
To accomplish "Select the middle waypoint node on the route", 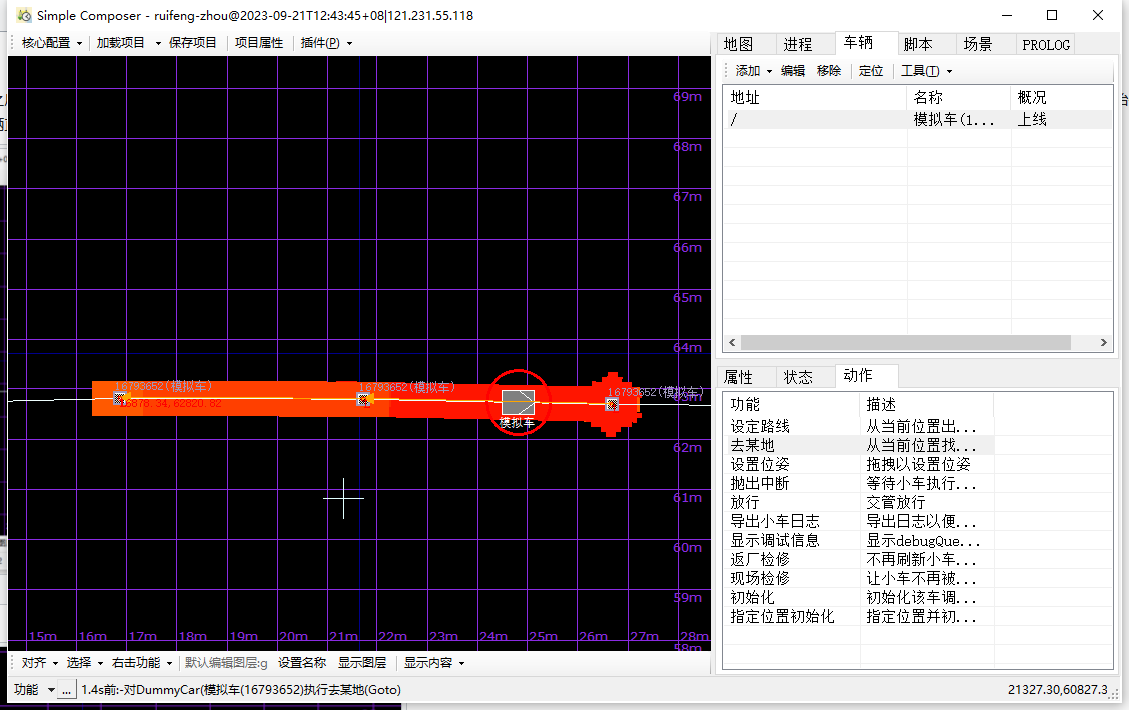I will tap(363, 399).
